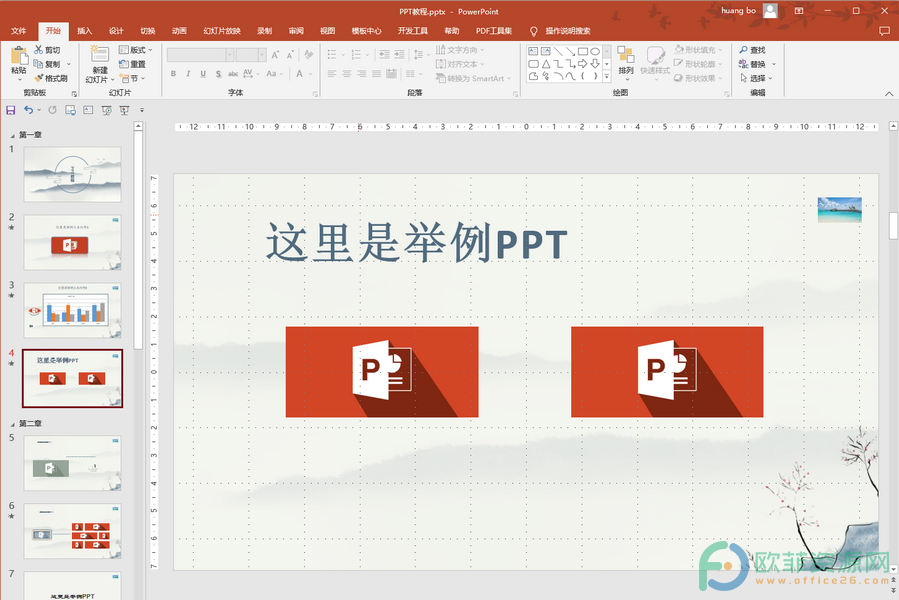The image size is (899, 600).
Task: Click the Paste clipboard icon
Action: (18, 56)
